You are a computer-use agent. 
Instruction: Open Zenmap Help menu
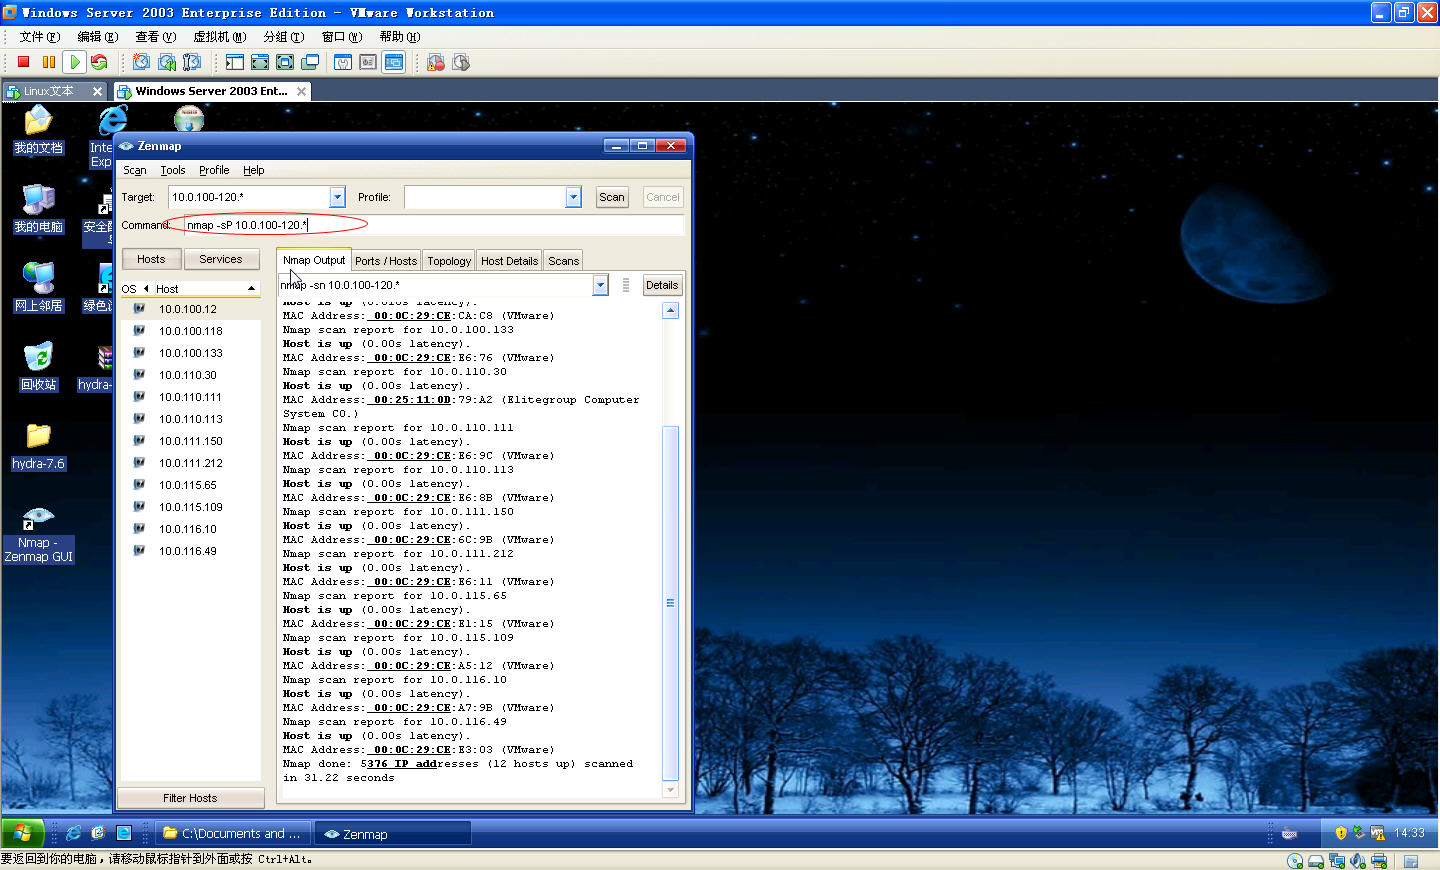click(254, 170)
